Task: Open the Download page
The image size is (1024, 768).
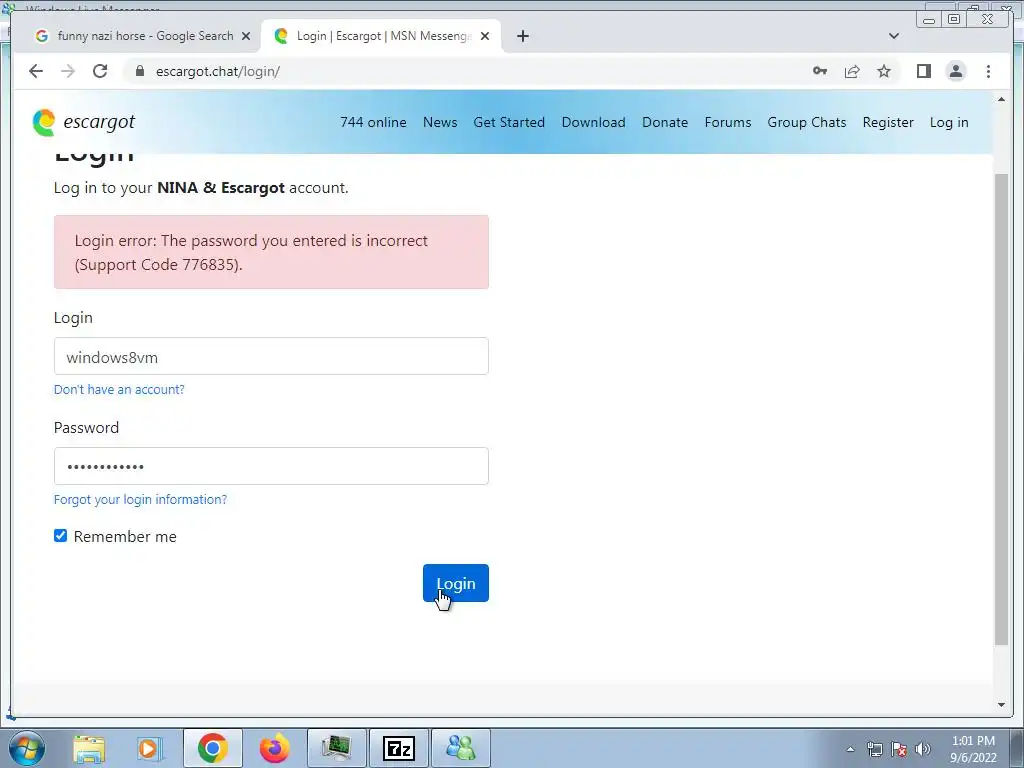Action: point(594,122)
